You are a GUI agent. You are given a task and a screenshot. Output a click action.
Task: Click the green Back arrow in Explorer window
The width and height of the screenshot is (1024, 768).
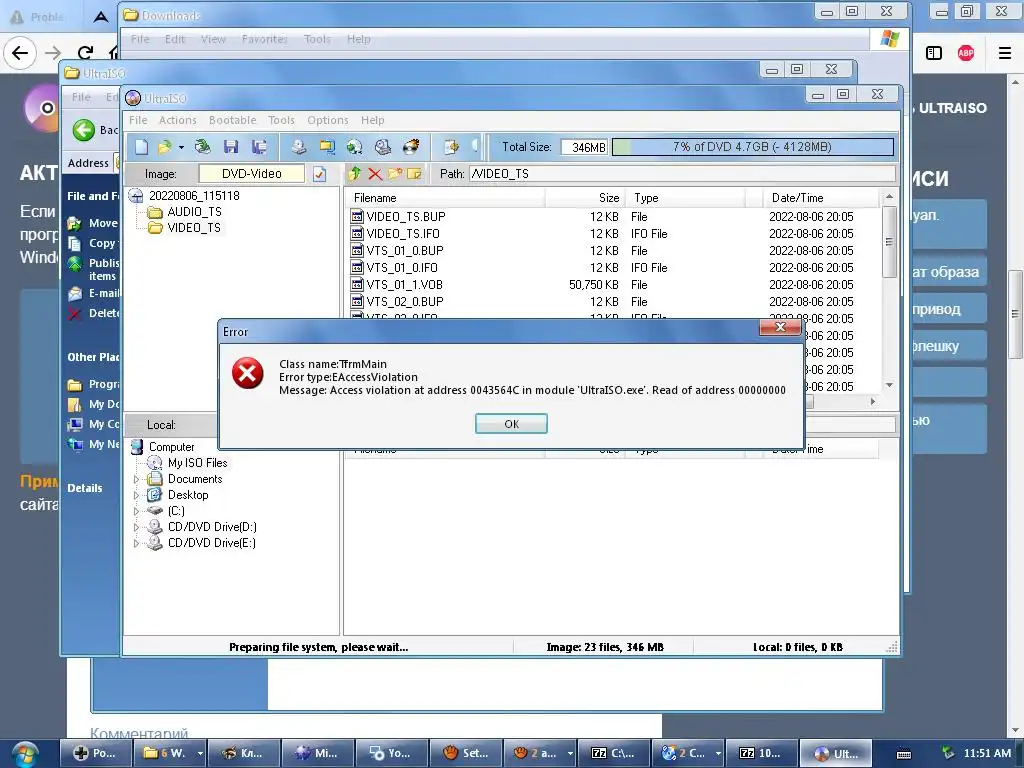click(84, 130)
